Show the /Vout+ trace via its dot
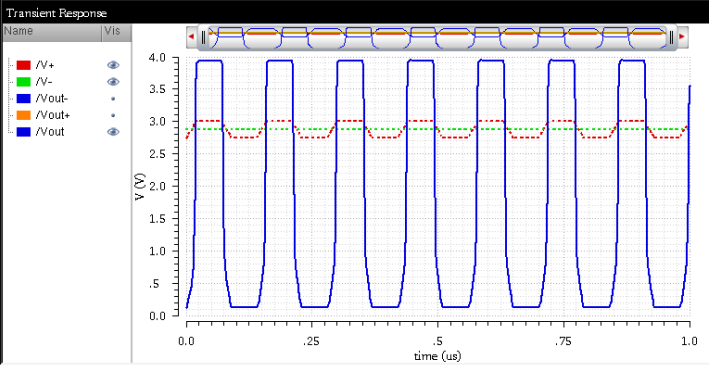Screen dimensions: 709x365 point(113,115)
